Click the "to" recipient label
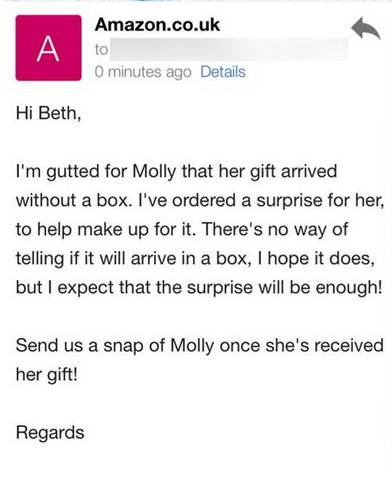 tap(101, 50)
